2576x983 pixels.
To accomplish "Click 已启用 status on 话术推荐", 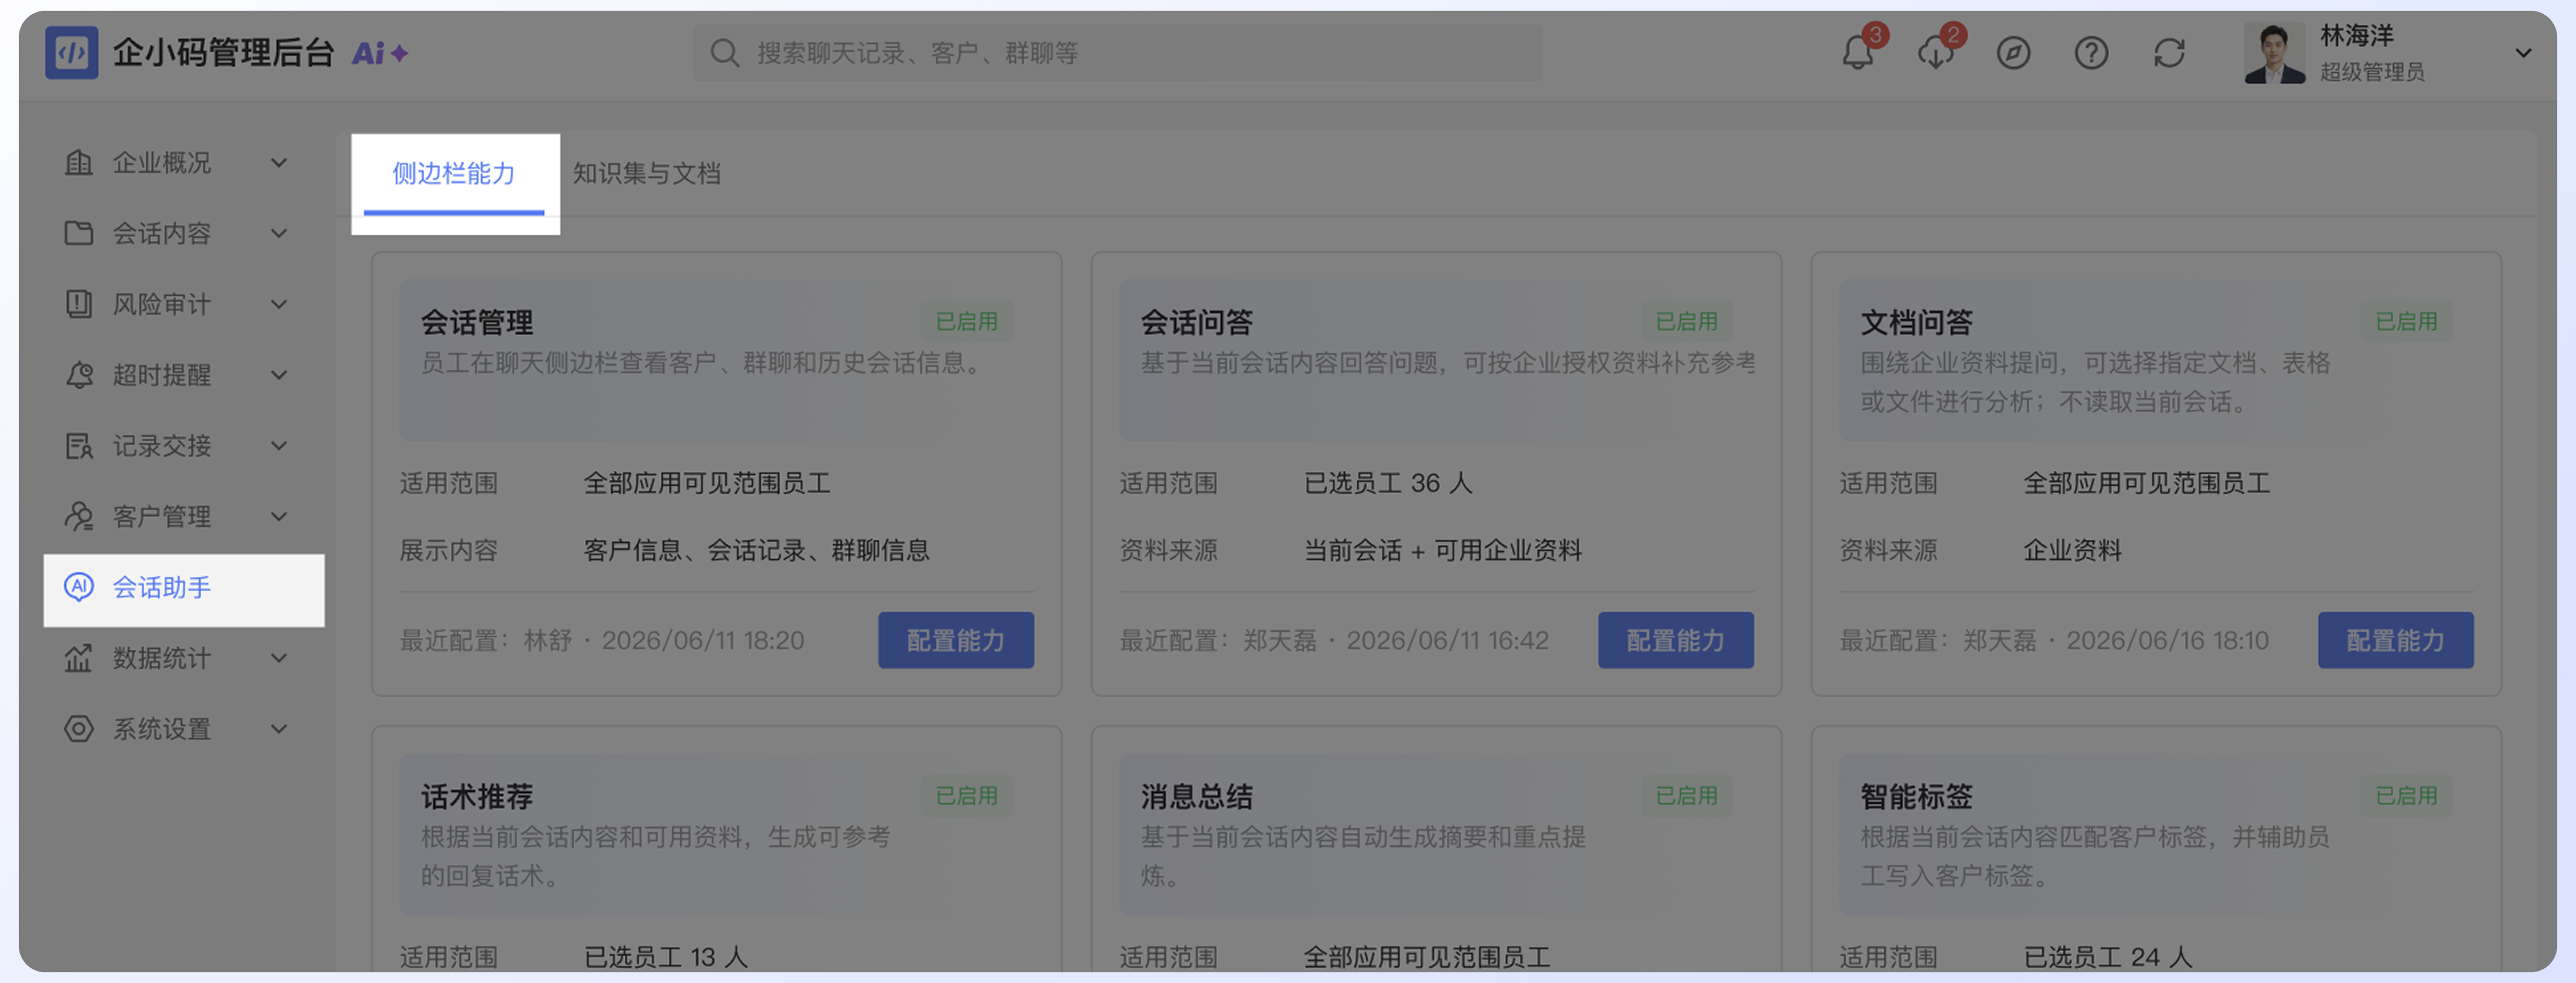I will (967, 796).
